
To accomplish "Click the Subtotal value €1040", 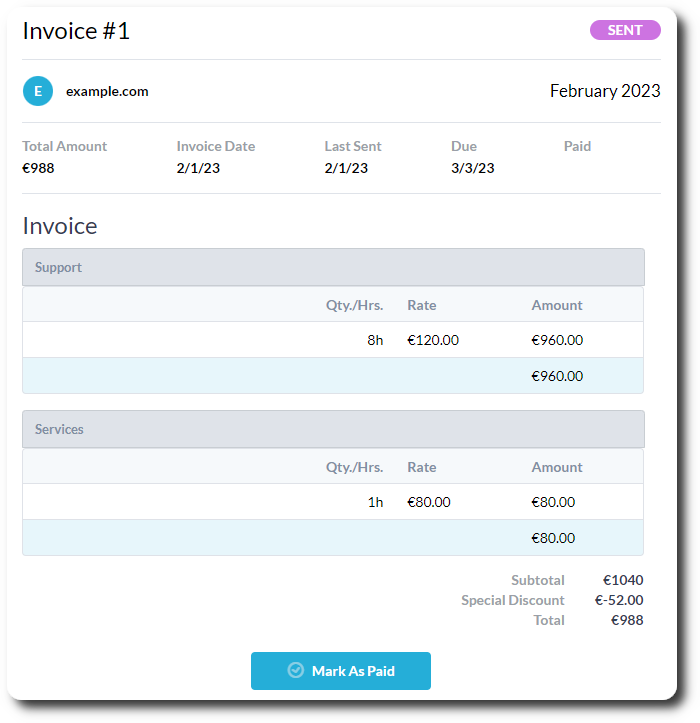I will click(623, 580).
